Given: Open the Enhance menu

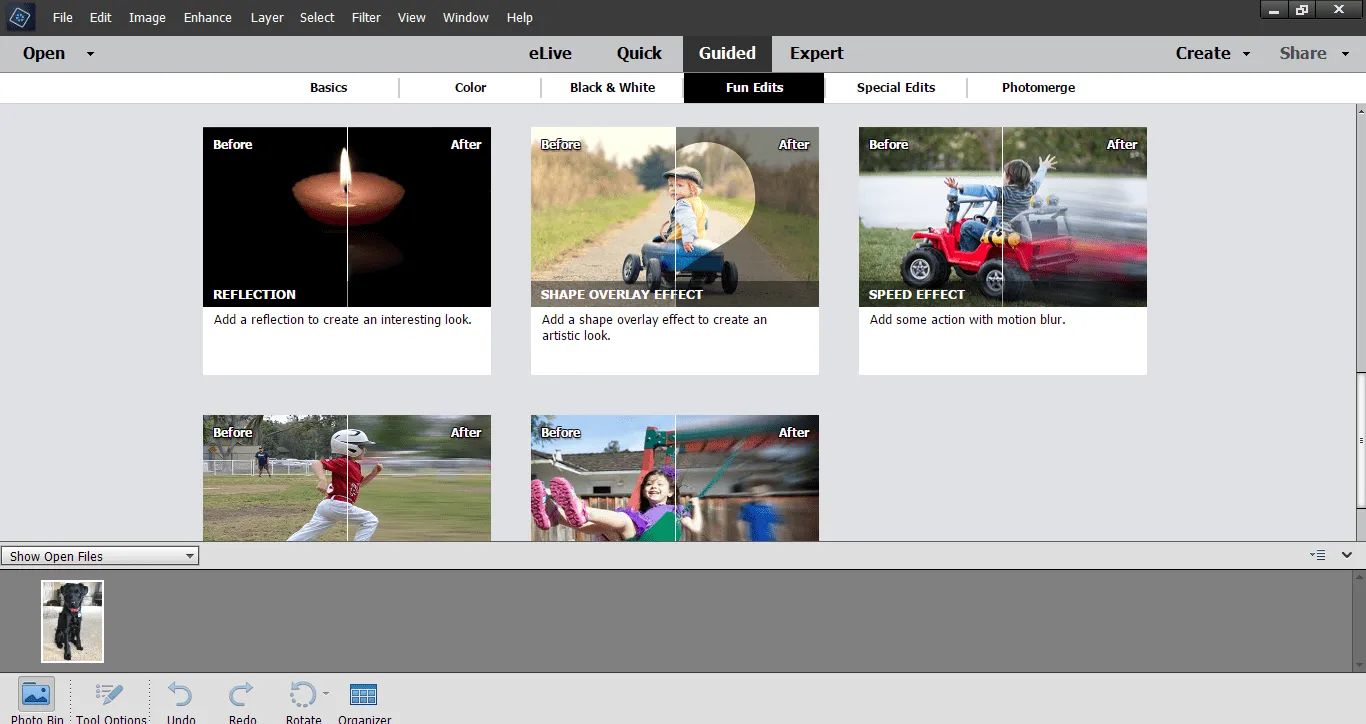Looking at the screenshot, I should pos(208,18).
